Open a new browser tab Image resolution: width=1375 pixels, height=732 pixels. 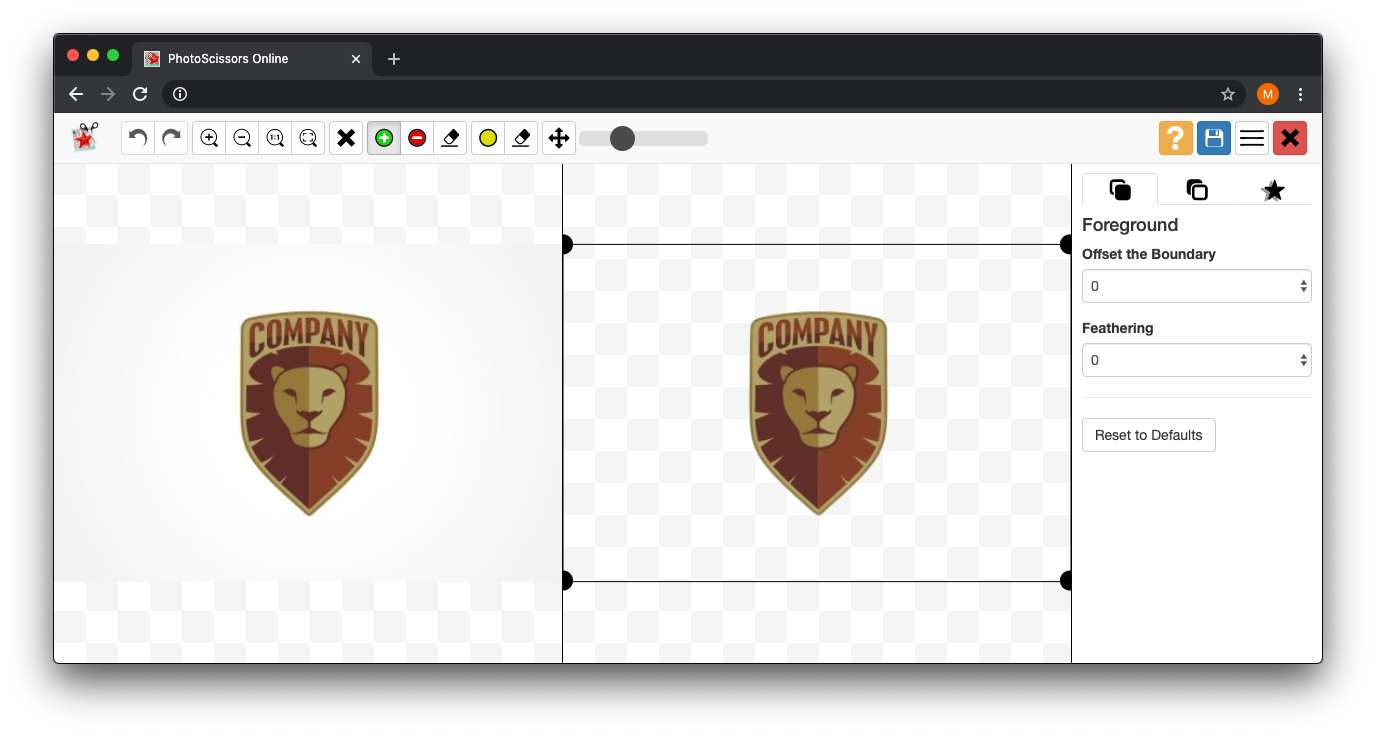394,59
